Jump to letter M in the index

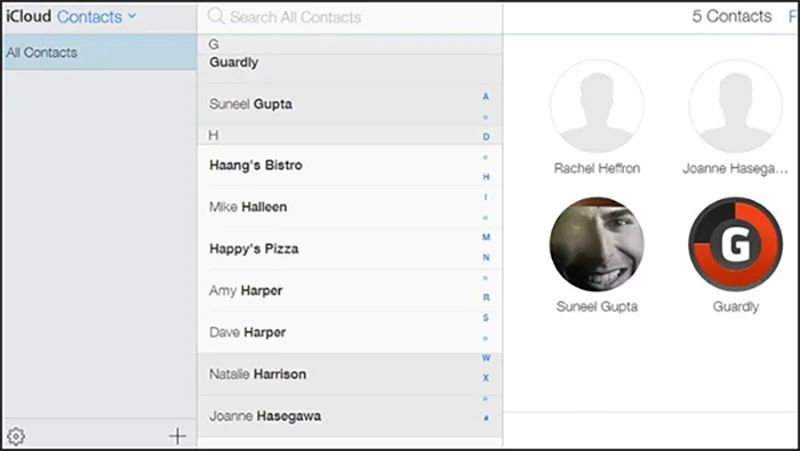click(x=486, y=237)
